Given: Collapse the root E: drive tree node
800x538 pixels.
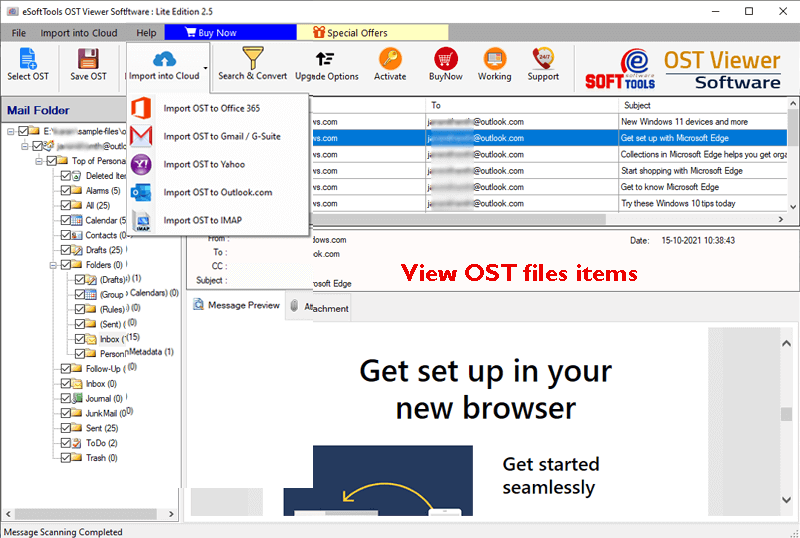Looking at the screenshot, I should pos(10,132).
